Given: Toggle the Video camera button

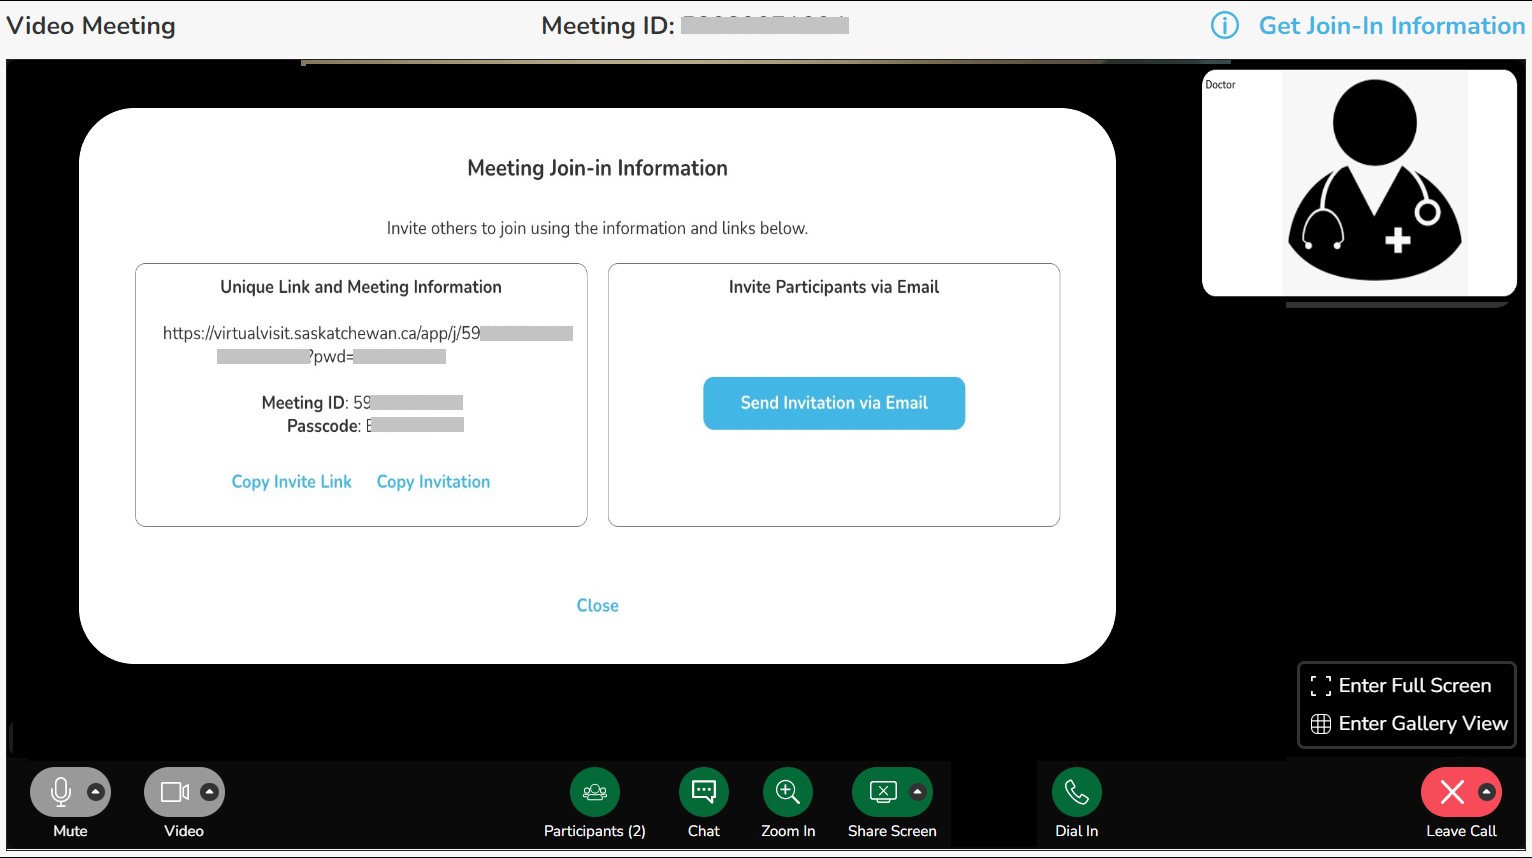Looking at the screenshot, I should pyautogui.click(x=174, y=792).
